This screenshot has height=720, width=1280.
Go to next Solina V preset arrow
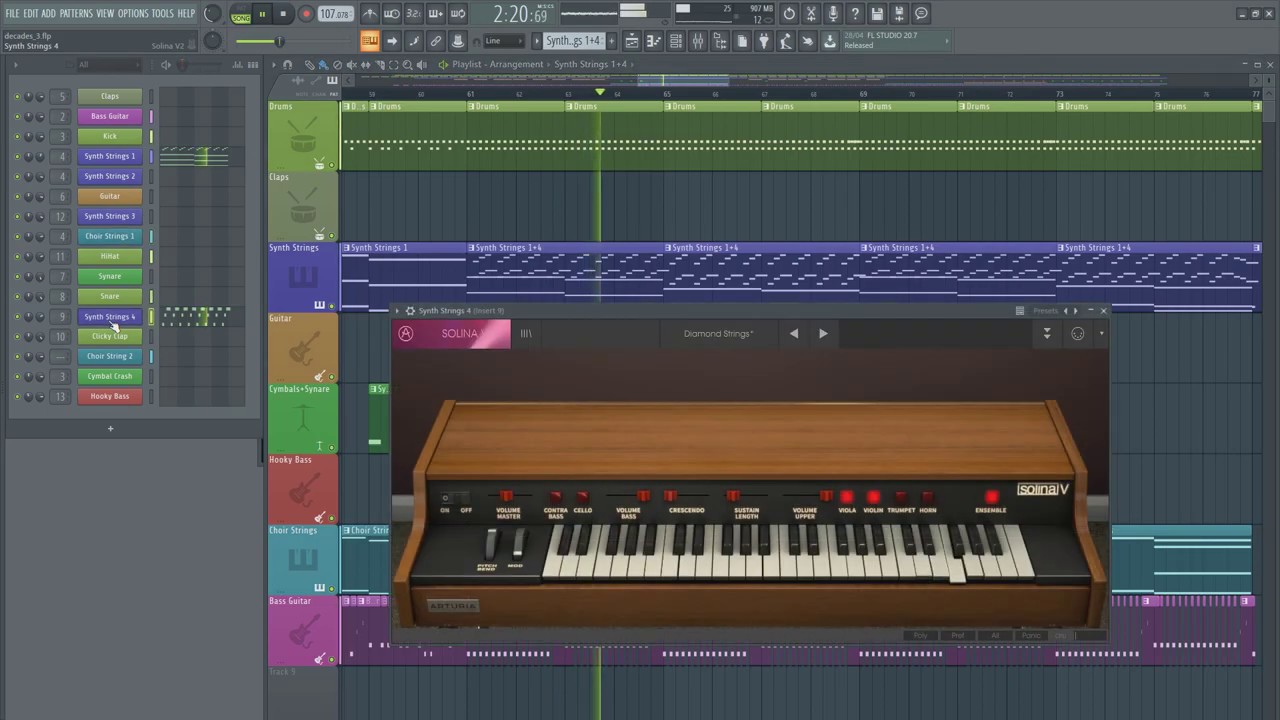tap(823, 334)
